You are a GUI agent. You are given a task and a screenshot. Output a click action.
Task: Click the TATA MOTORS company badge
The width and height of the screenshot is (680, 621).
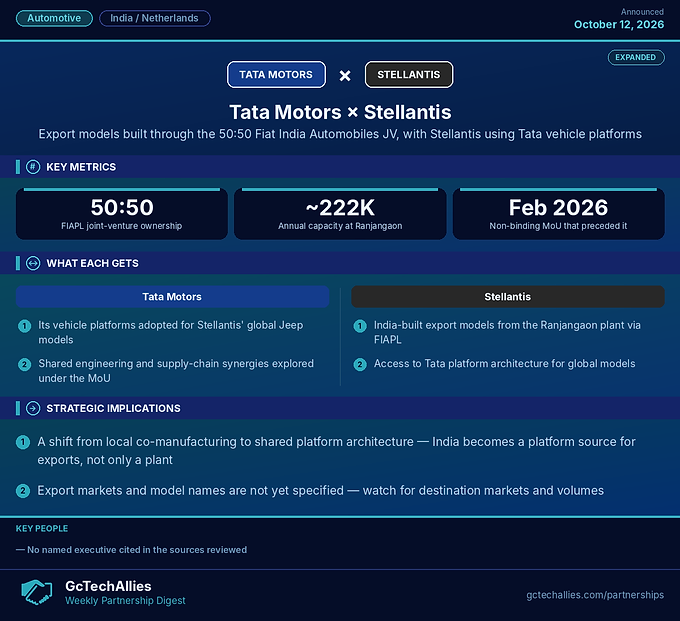(x=276, y=75)
